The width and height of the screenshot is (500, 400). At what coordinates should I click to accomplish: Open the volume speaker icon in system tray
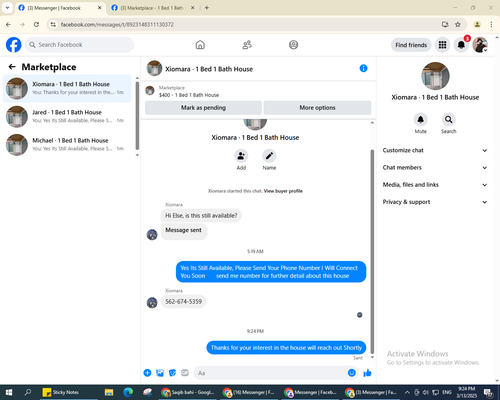click(426, 392)
